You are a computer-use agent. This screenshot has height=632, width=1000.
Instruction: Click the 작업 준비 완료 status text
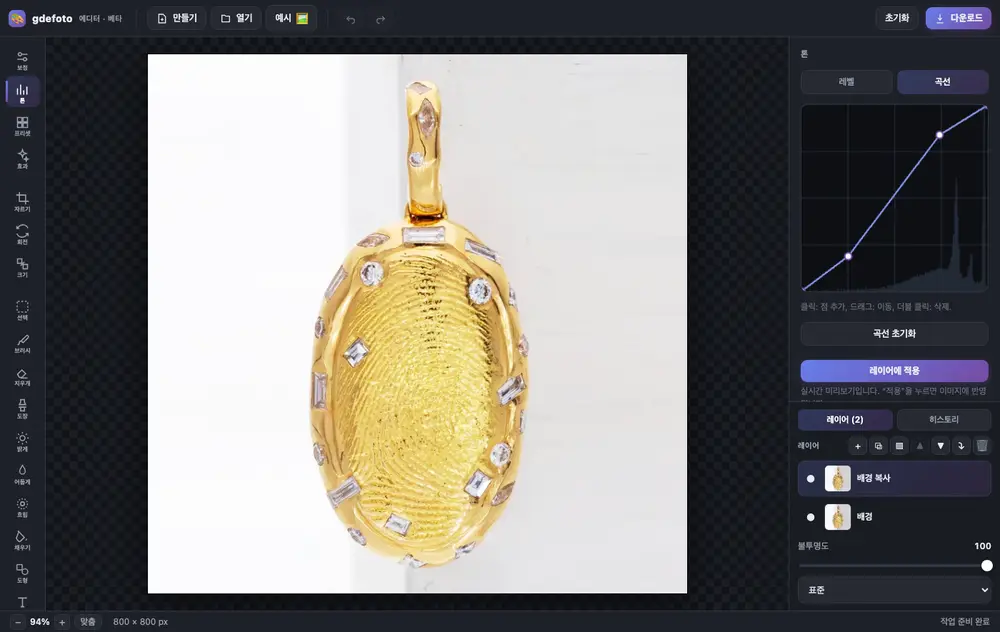(x=965, y=622)
